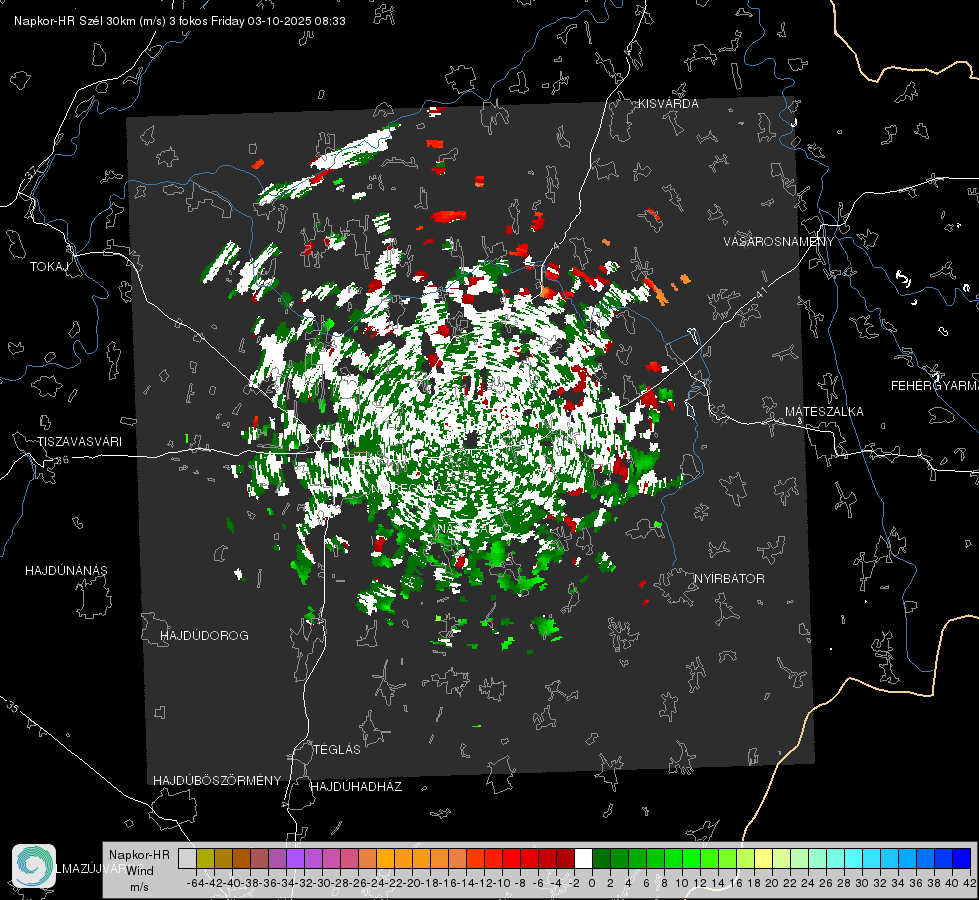Click the MÁTÉSZALKA town label
The image size is (979, 900).
(x=824, y=412)
